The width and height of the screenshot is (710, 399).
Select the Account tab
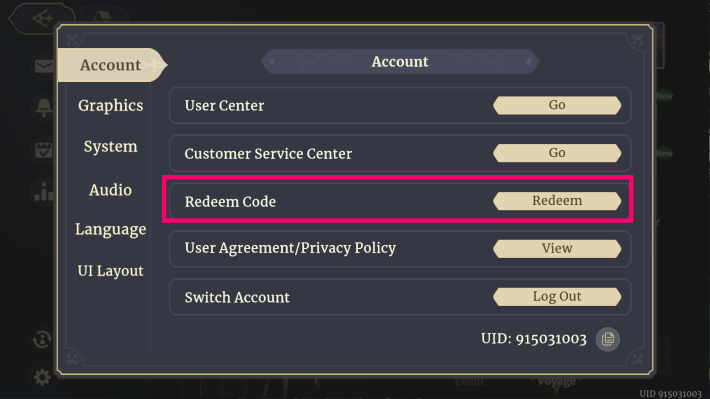point(111,65)
